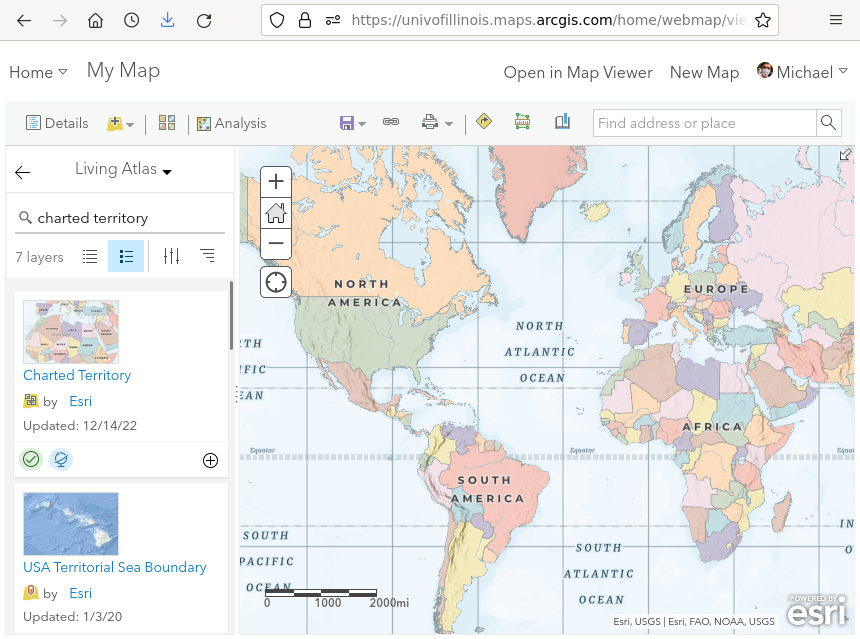This screenshot has width=860, height=639.
Task: Click Open in Map Viewer link
Action: [578, 72]
